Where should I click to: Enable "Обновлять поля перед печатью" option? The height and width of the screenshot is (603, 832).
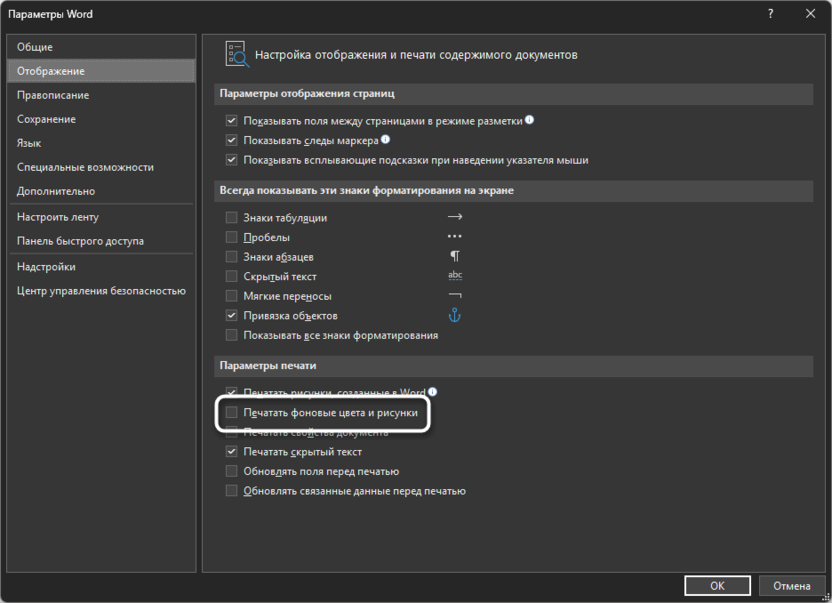pos(232,472)
